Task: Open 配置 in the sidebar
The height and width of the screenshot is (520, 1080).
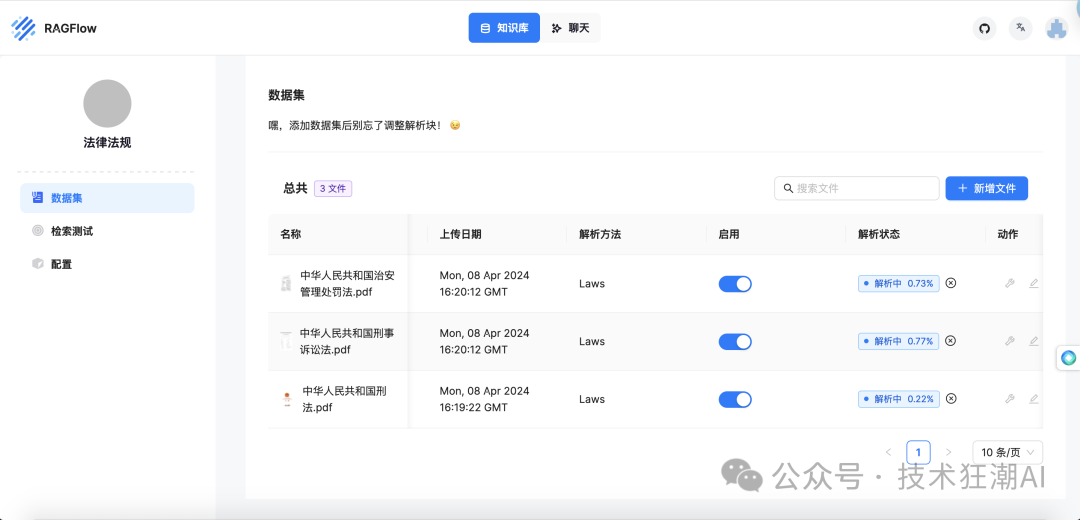Action: (61, 264)
